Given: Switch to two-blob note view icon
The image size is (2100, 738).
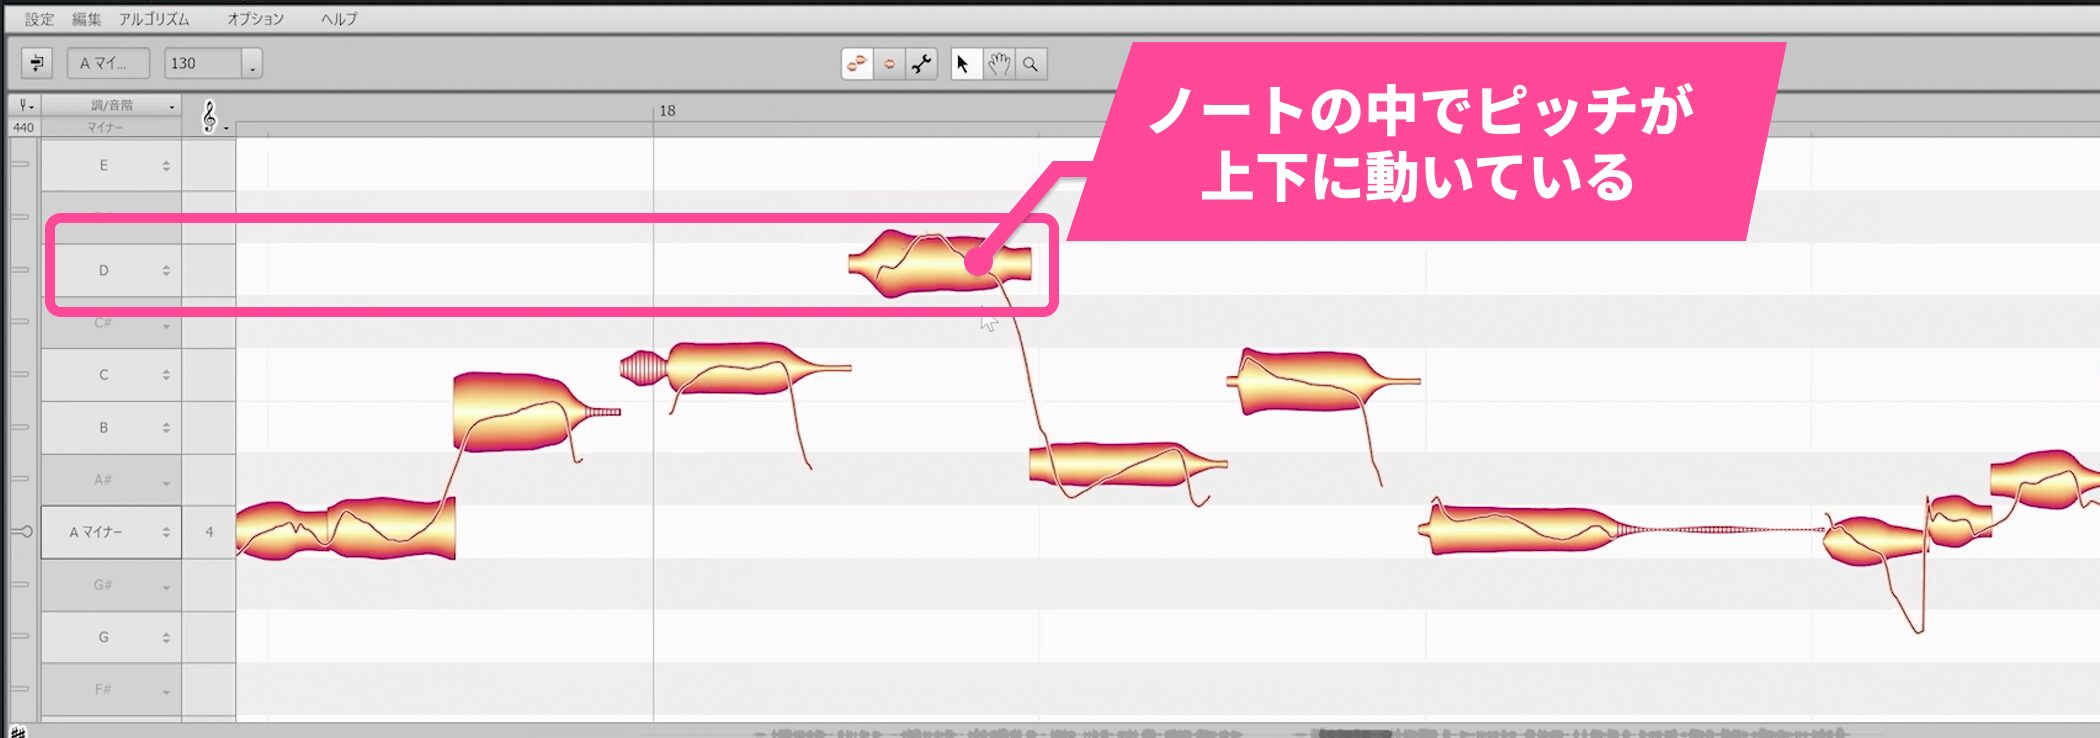Looking at the screenshot, I should pos(857,64).
